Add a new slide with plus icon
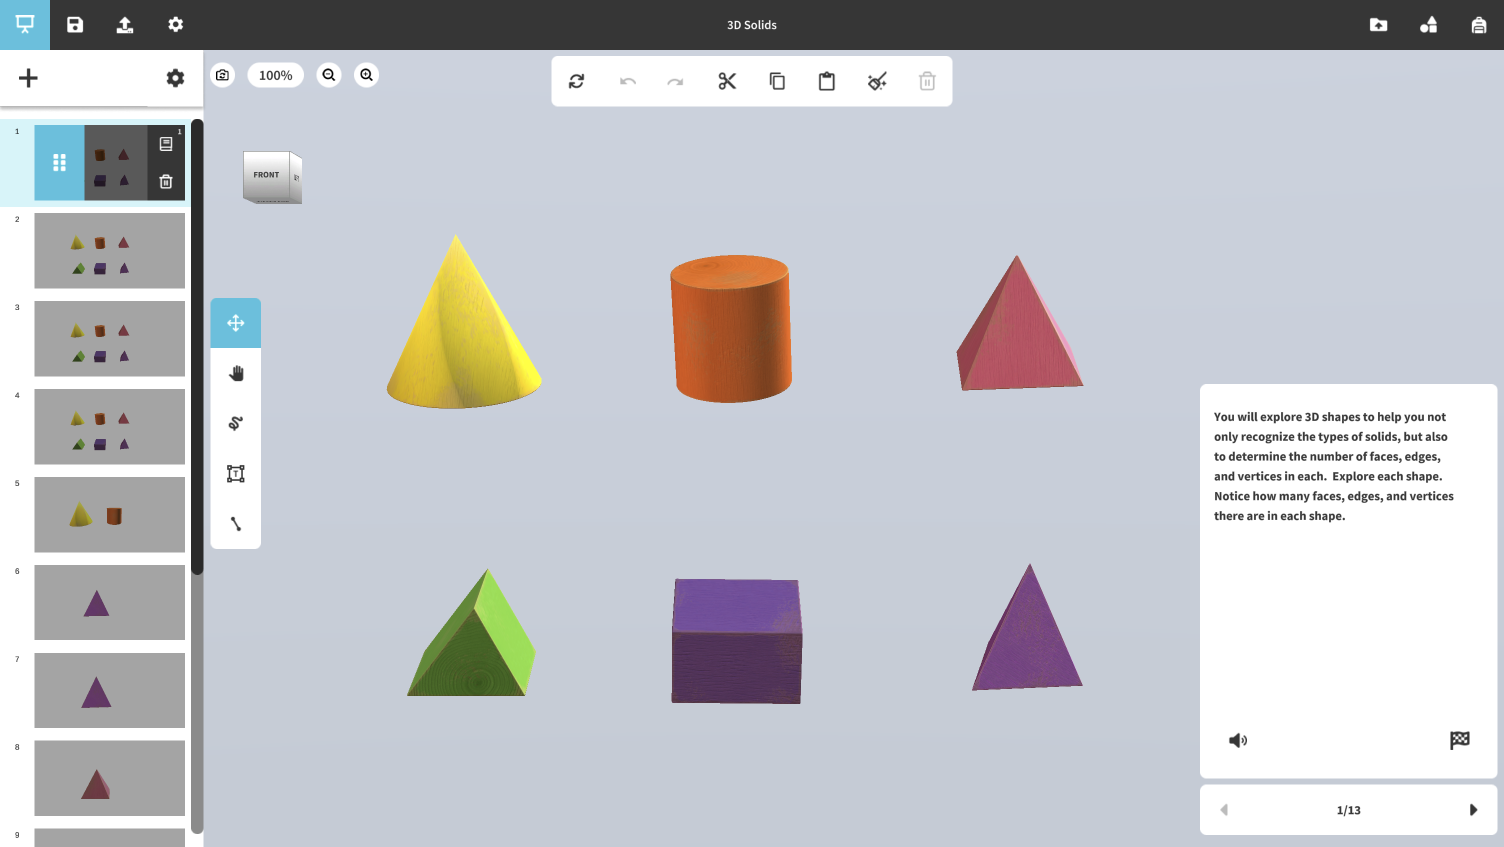1504x847 pixels. pyautogui.click(x=28, y=78)
